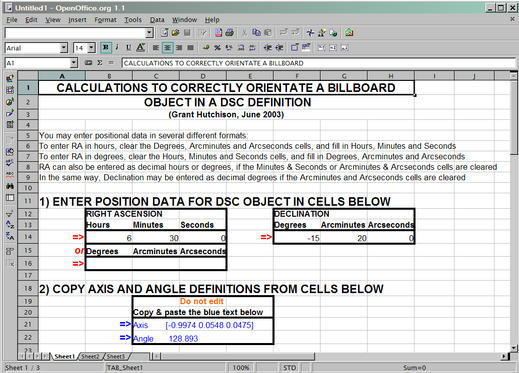Open the Borders options icon

(x=294, y=48)
